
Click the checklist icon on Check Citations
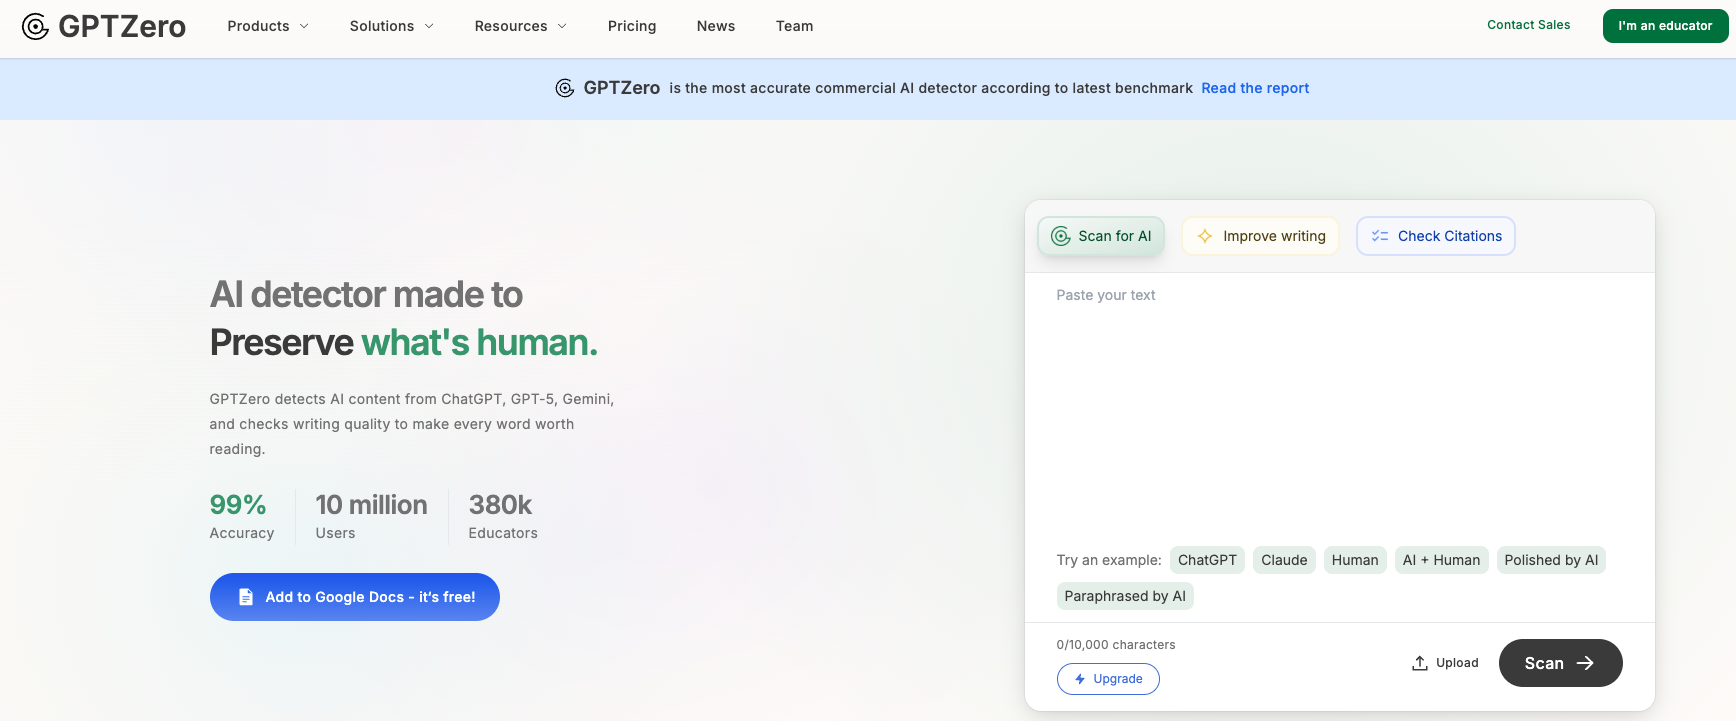(x=1380, y=236)
